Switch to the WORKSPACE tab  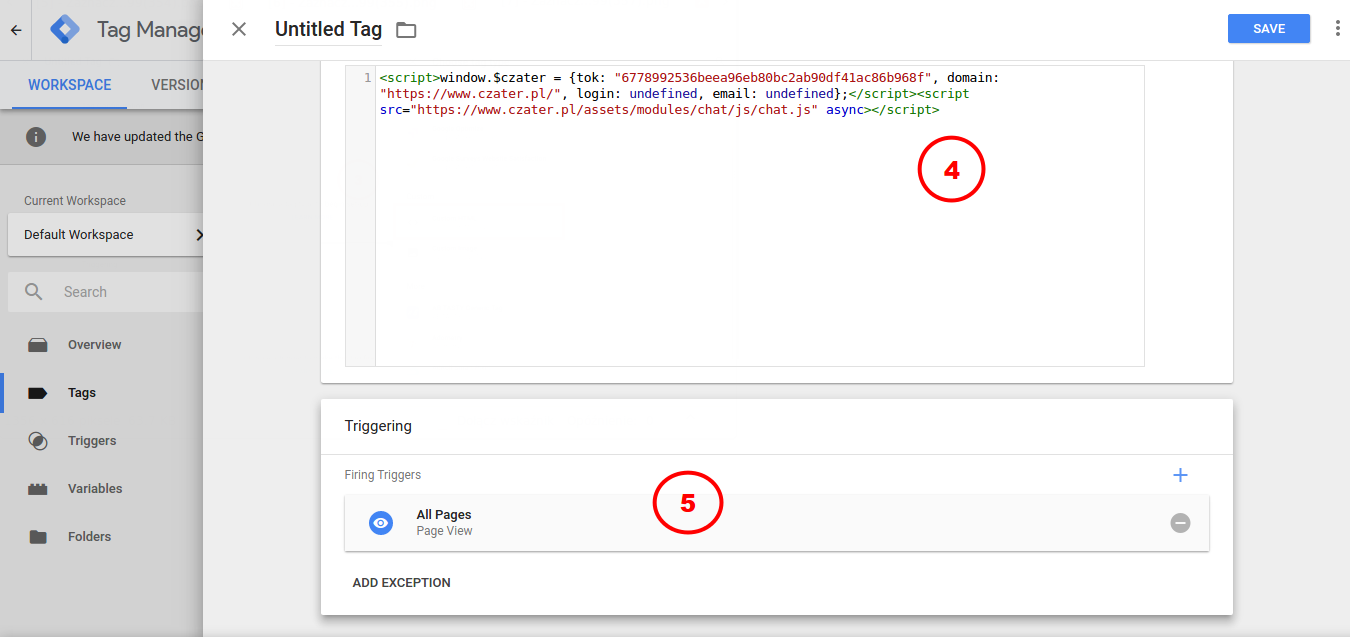pyautogui.click(x=70, y=85)
